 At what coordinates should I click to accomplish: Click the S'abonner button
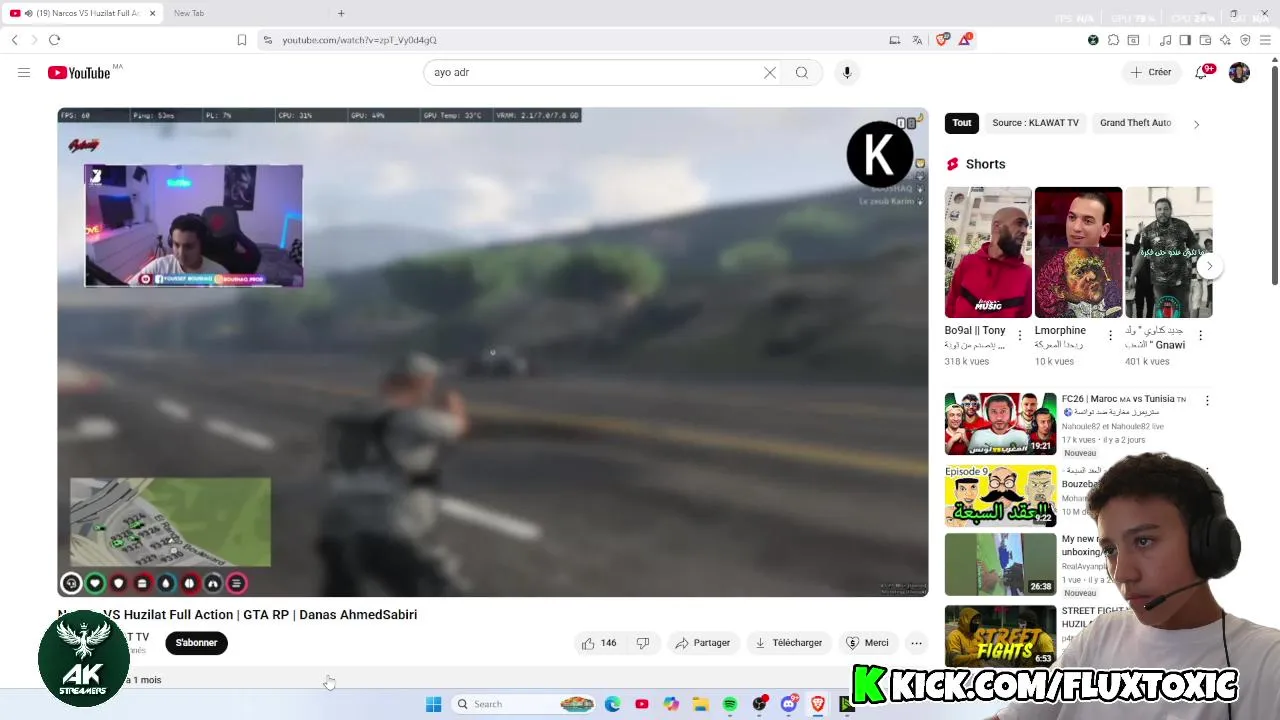196,643
